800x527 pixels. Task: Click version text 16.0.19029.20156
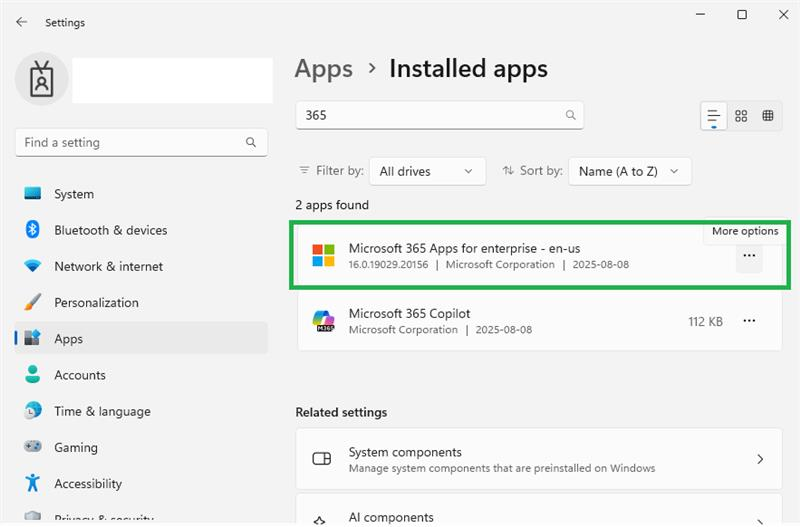pos(388,264)
